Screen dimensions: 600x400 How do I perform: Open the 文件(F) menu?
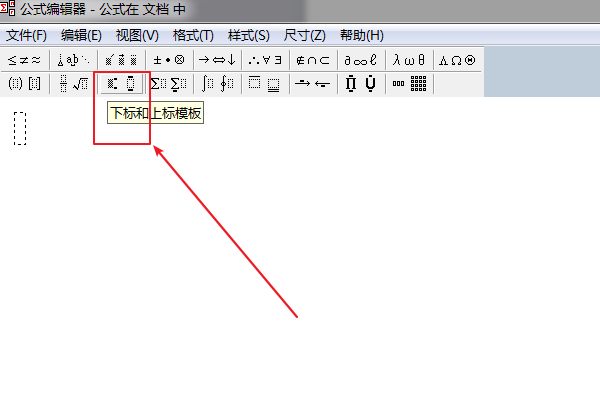pos(26,36)
